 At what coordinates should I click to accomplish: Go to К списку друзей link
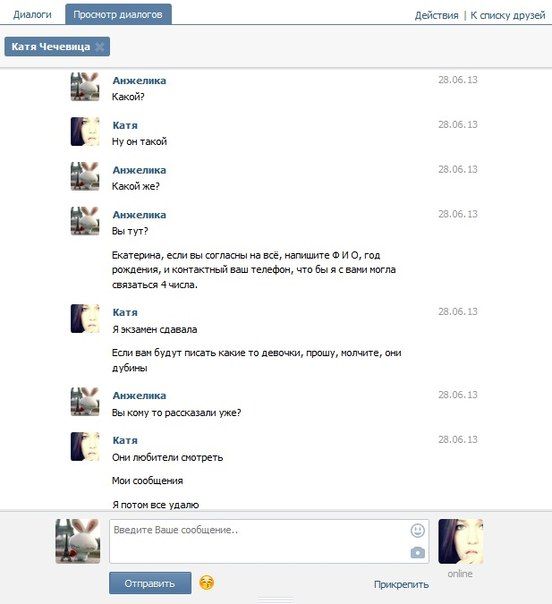click(508, 15)
